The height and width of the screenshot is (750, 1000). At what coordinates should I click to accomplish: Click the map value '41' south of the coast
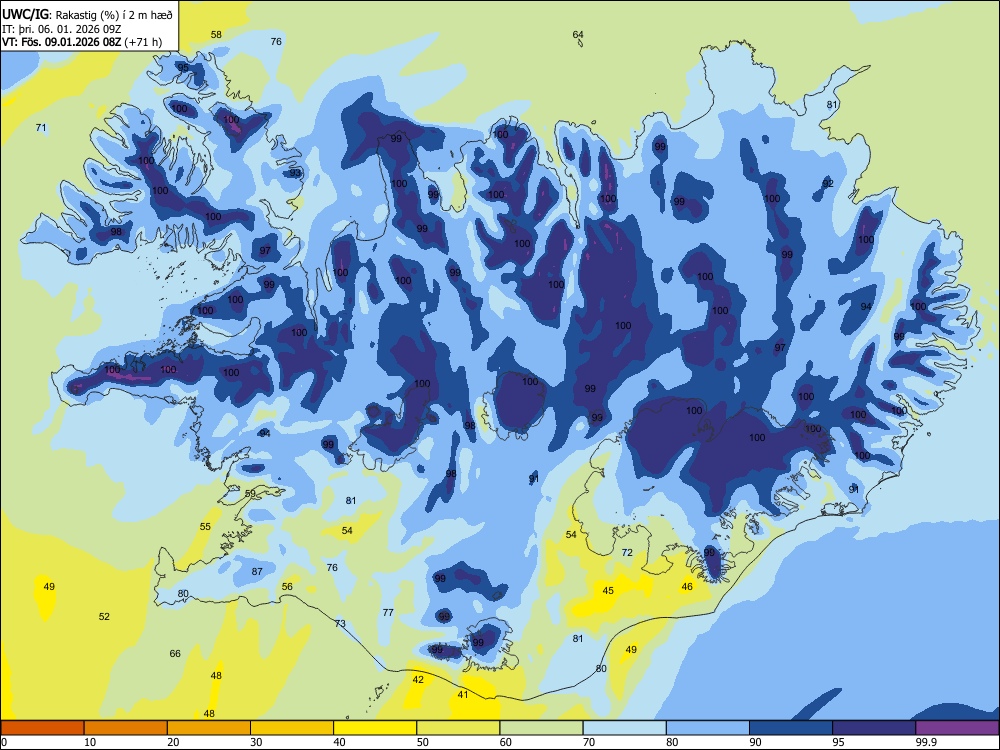click(x=463, y=695)
